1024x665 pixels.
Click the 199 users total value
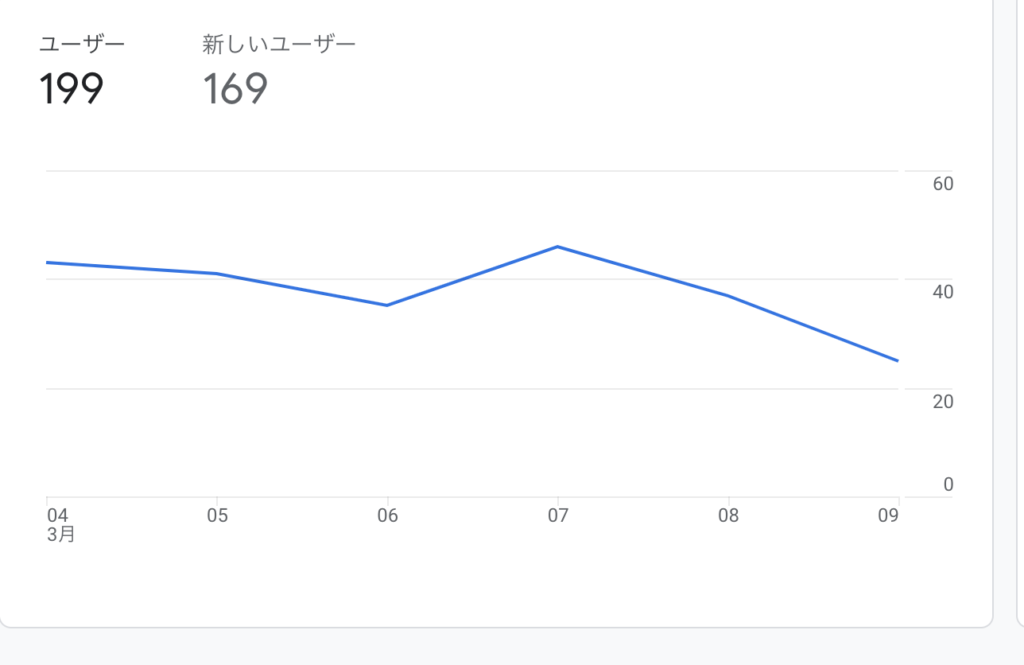coord(71,89)
